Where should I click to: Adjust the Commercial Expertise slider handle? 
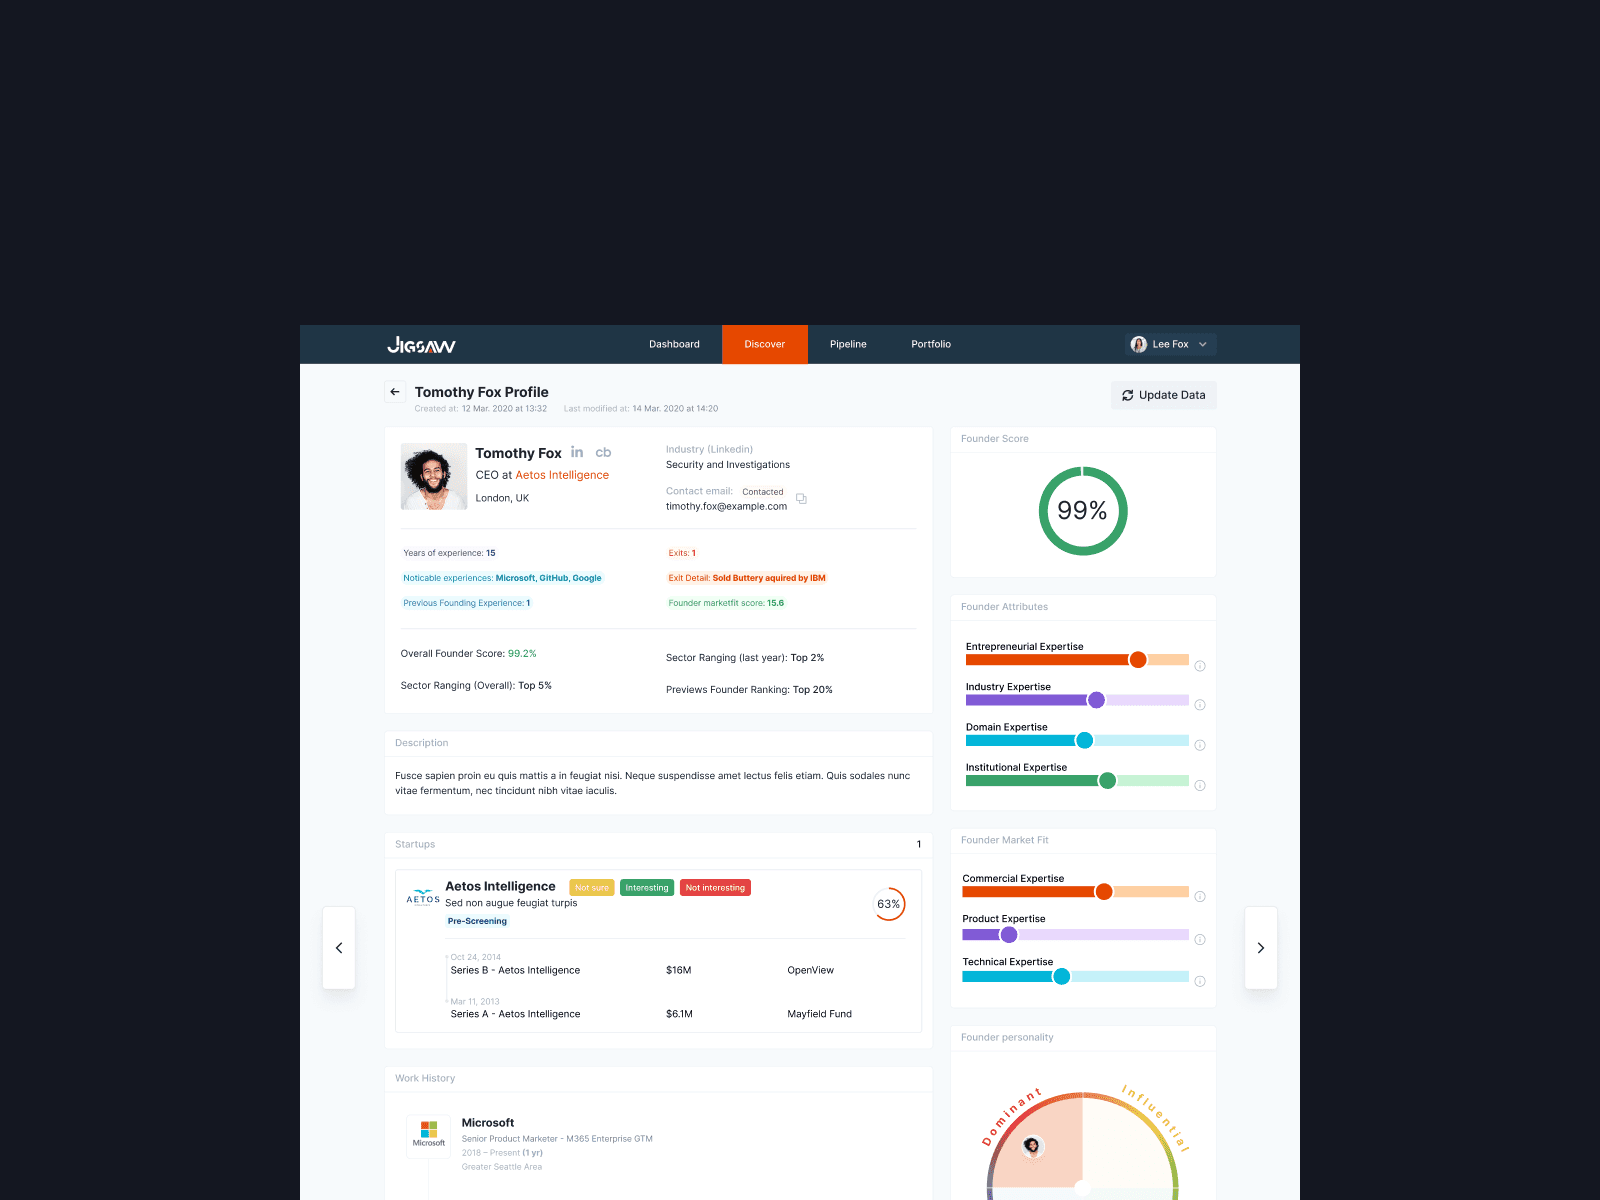(1104, 892)
